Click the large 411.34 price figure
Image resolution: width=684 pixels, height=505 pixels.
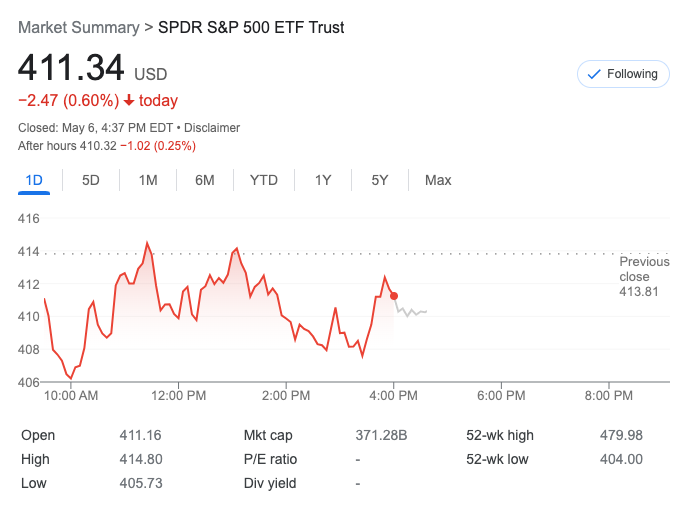click(x=71, y=68)
